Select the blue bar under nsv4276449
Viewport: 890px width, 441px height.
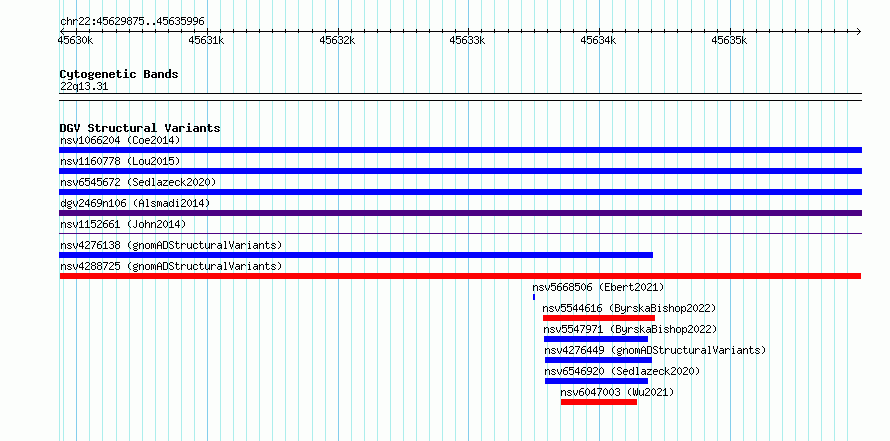coord(598,360)
